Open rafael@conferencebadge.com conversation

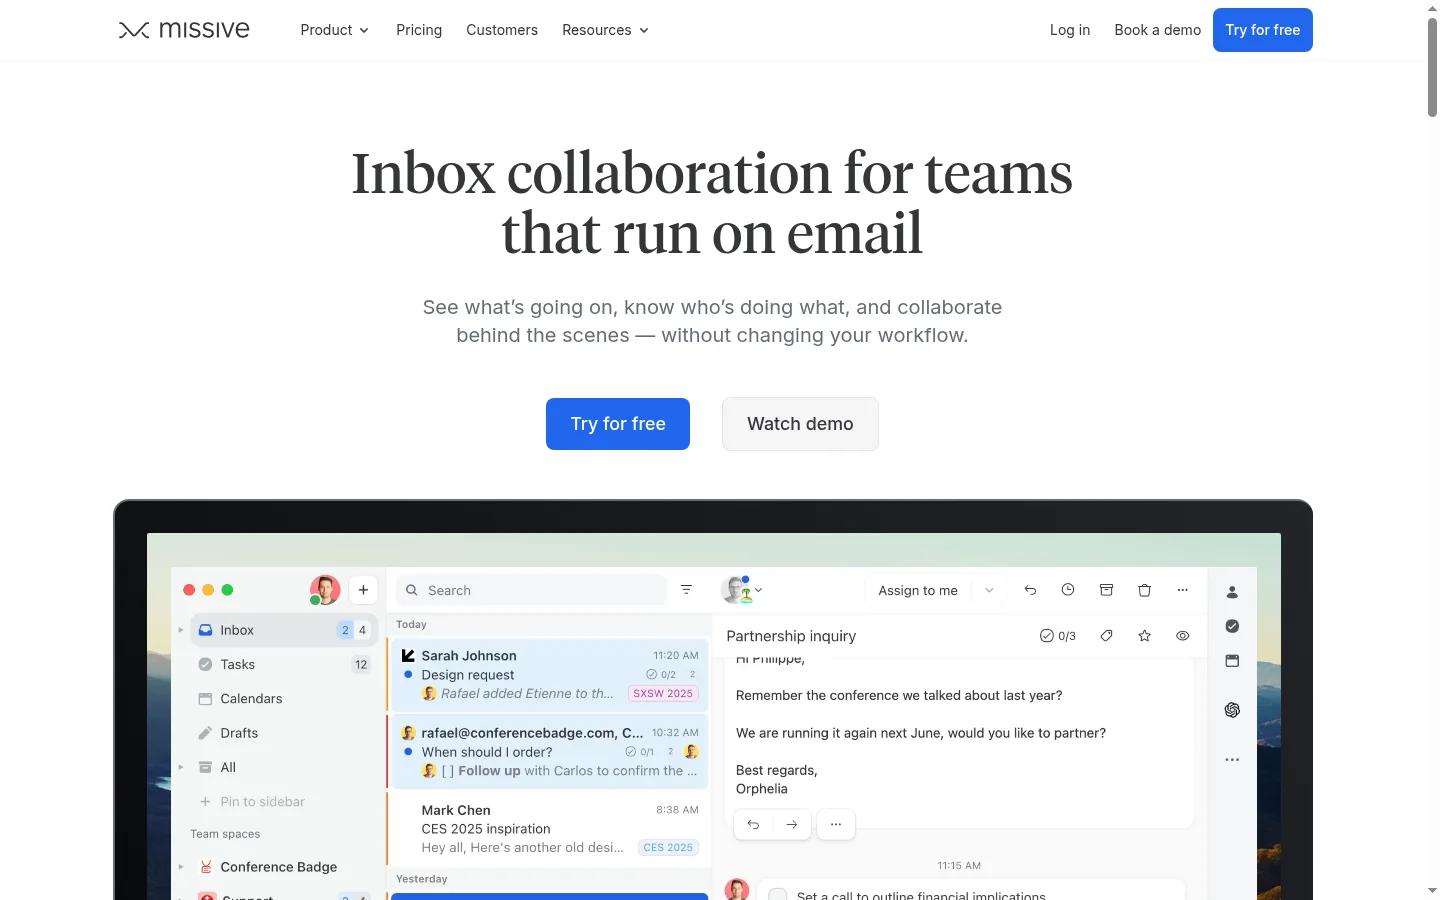click(548, 751)
